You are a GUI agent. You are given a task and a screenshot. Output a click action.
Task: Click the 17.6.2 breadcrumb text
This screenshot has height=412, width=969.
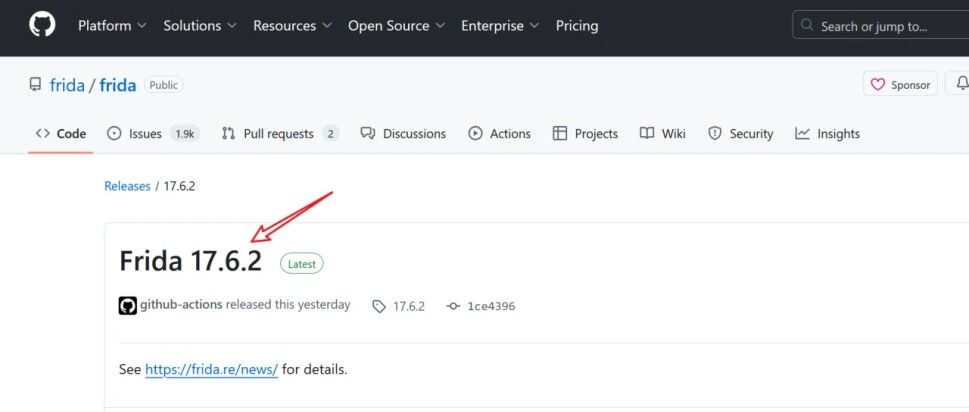179,186
